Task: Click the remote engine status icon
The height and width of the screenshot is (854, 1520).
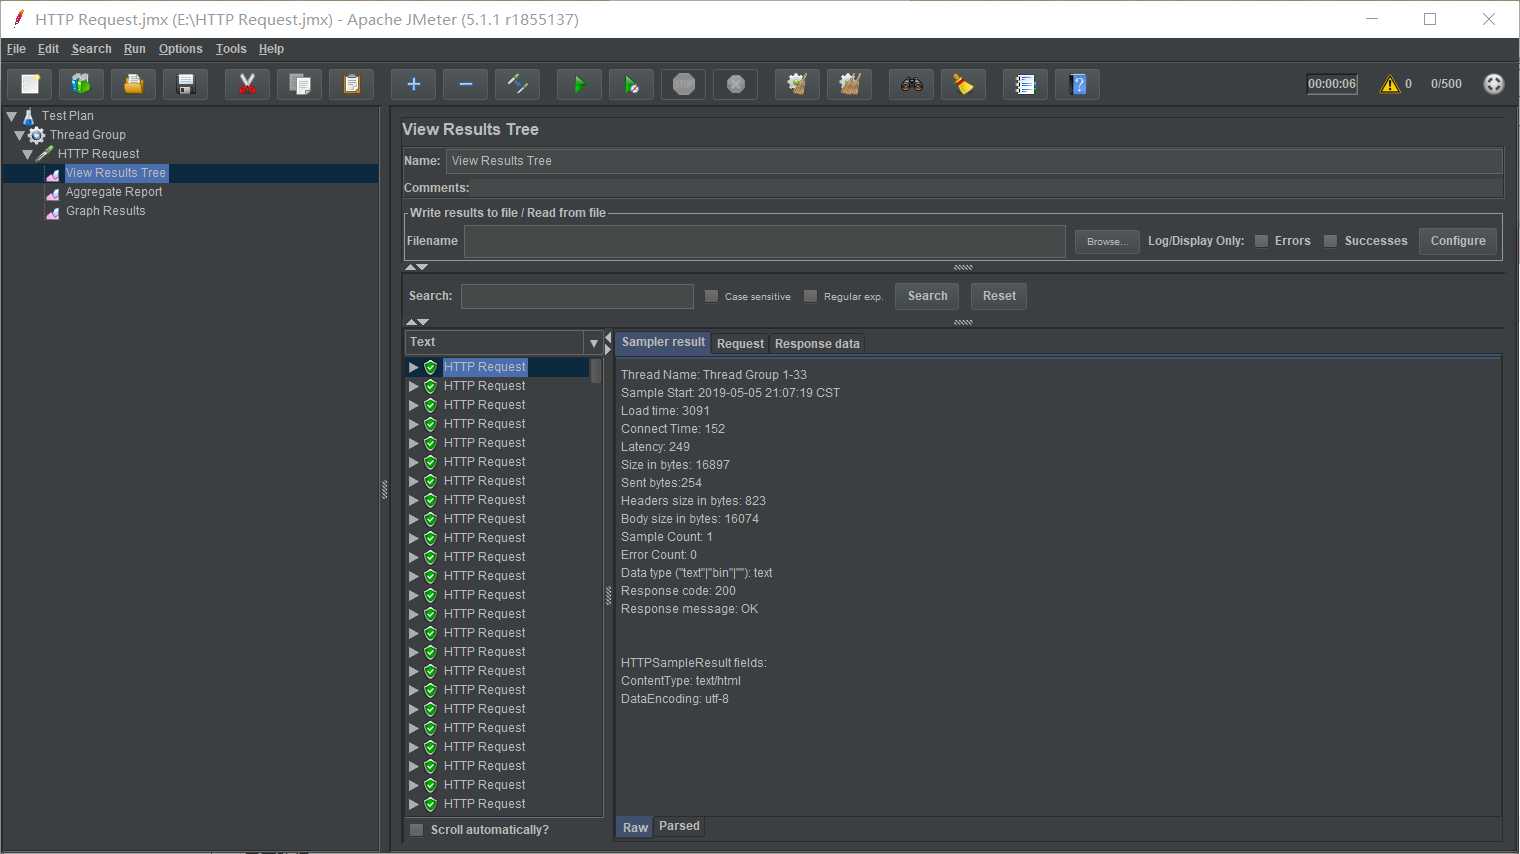Action: coord(1494,84)
